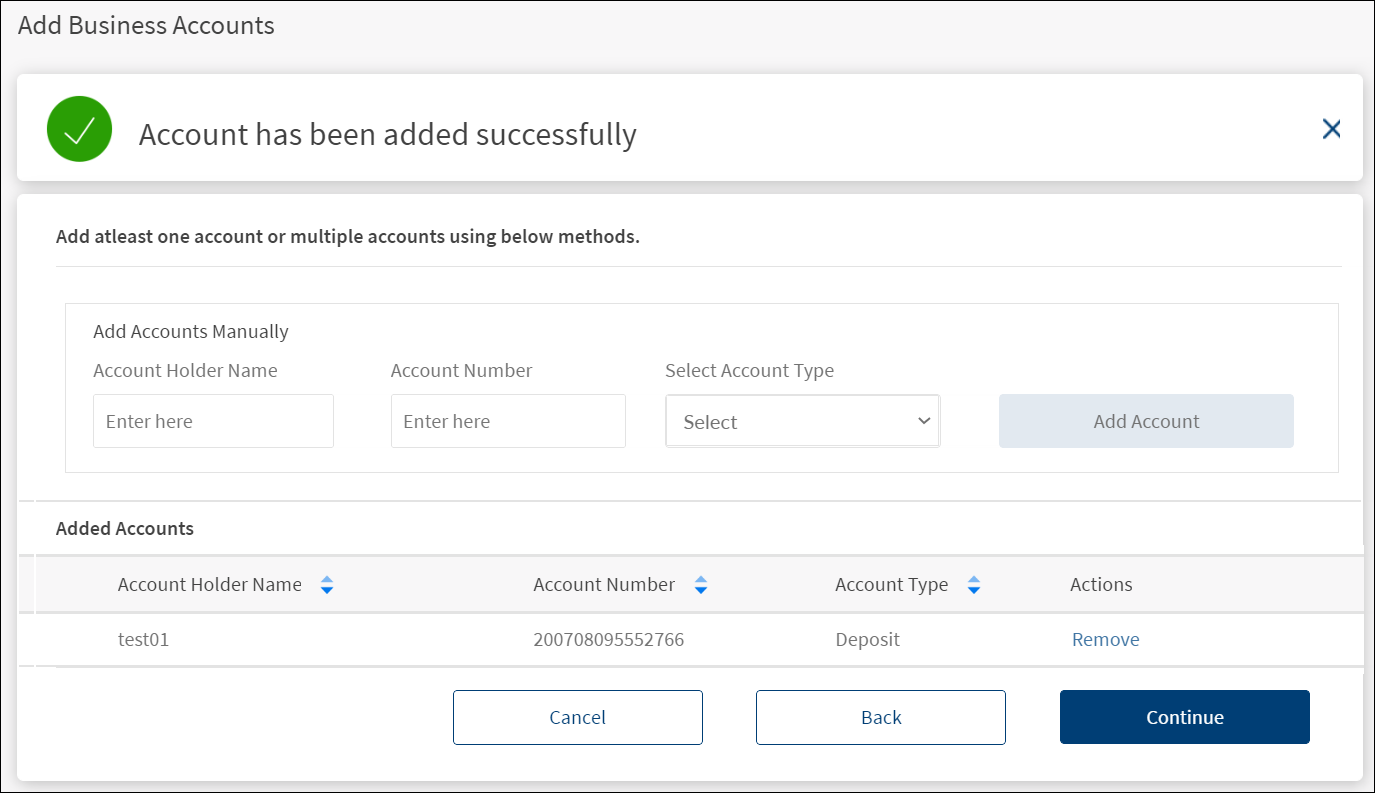Click the Add Business Accounts page title
Screen dimensions: 1375x793
pyautogui.click(x=146, y=26)
